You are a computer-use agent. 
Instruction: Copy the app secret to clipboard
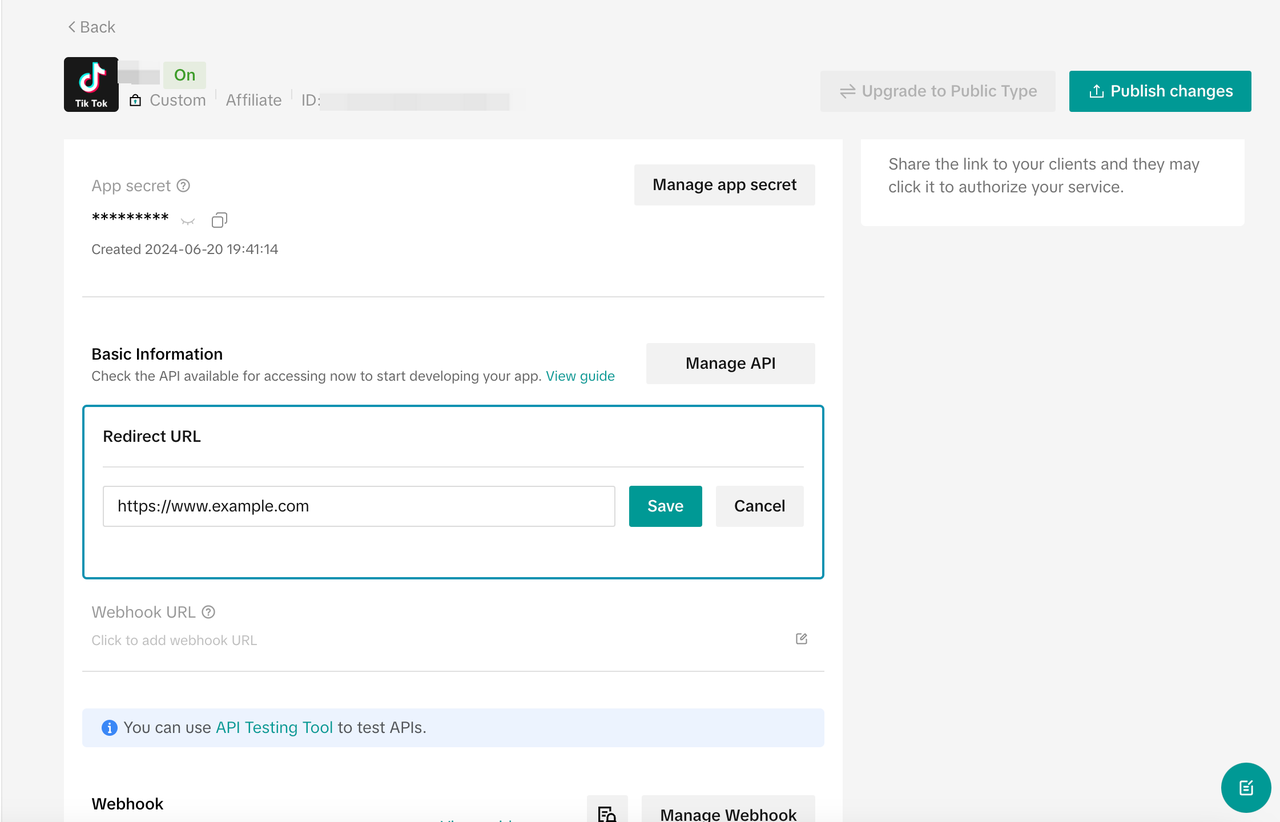219,219
